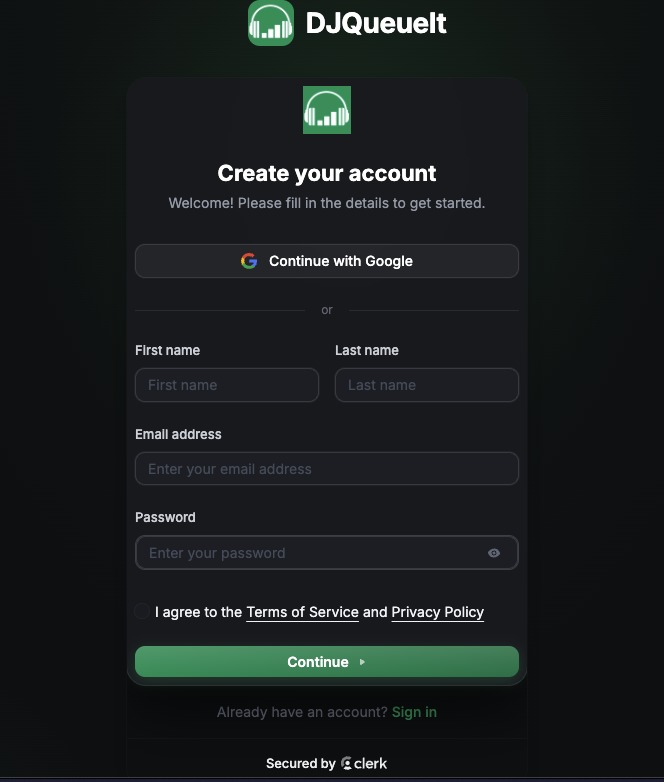The image size is (664, 782).
Task: Focus the Last name input field
Action: coord(427,385)
